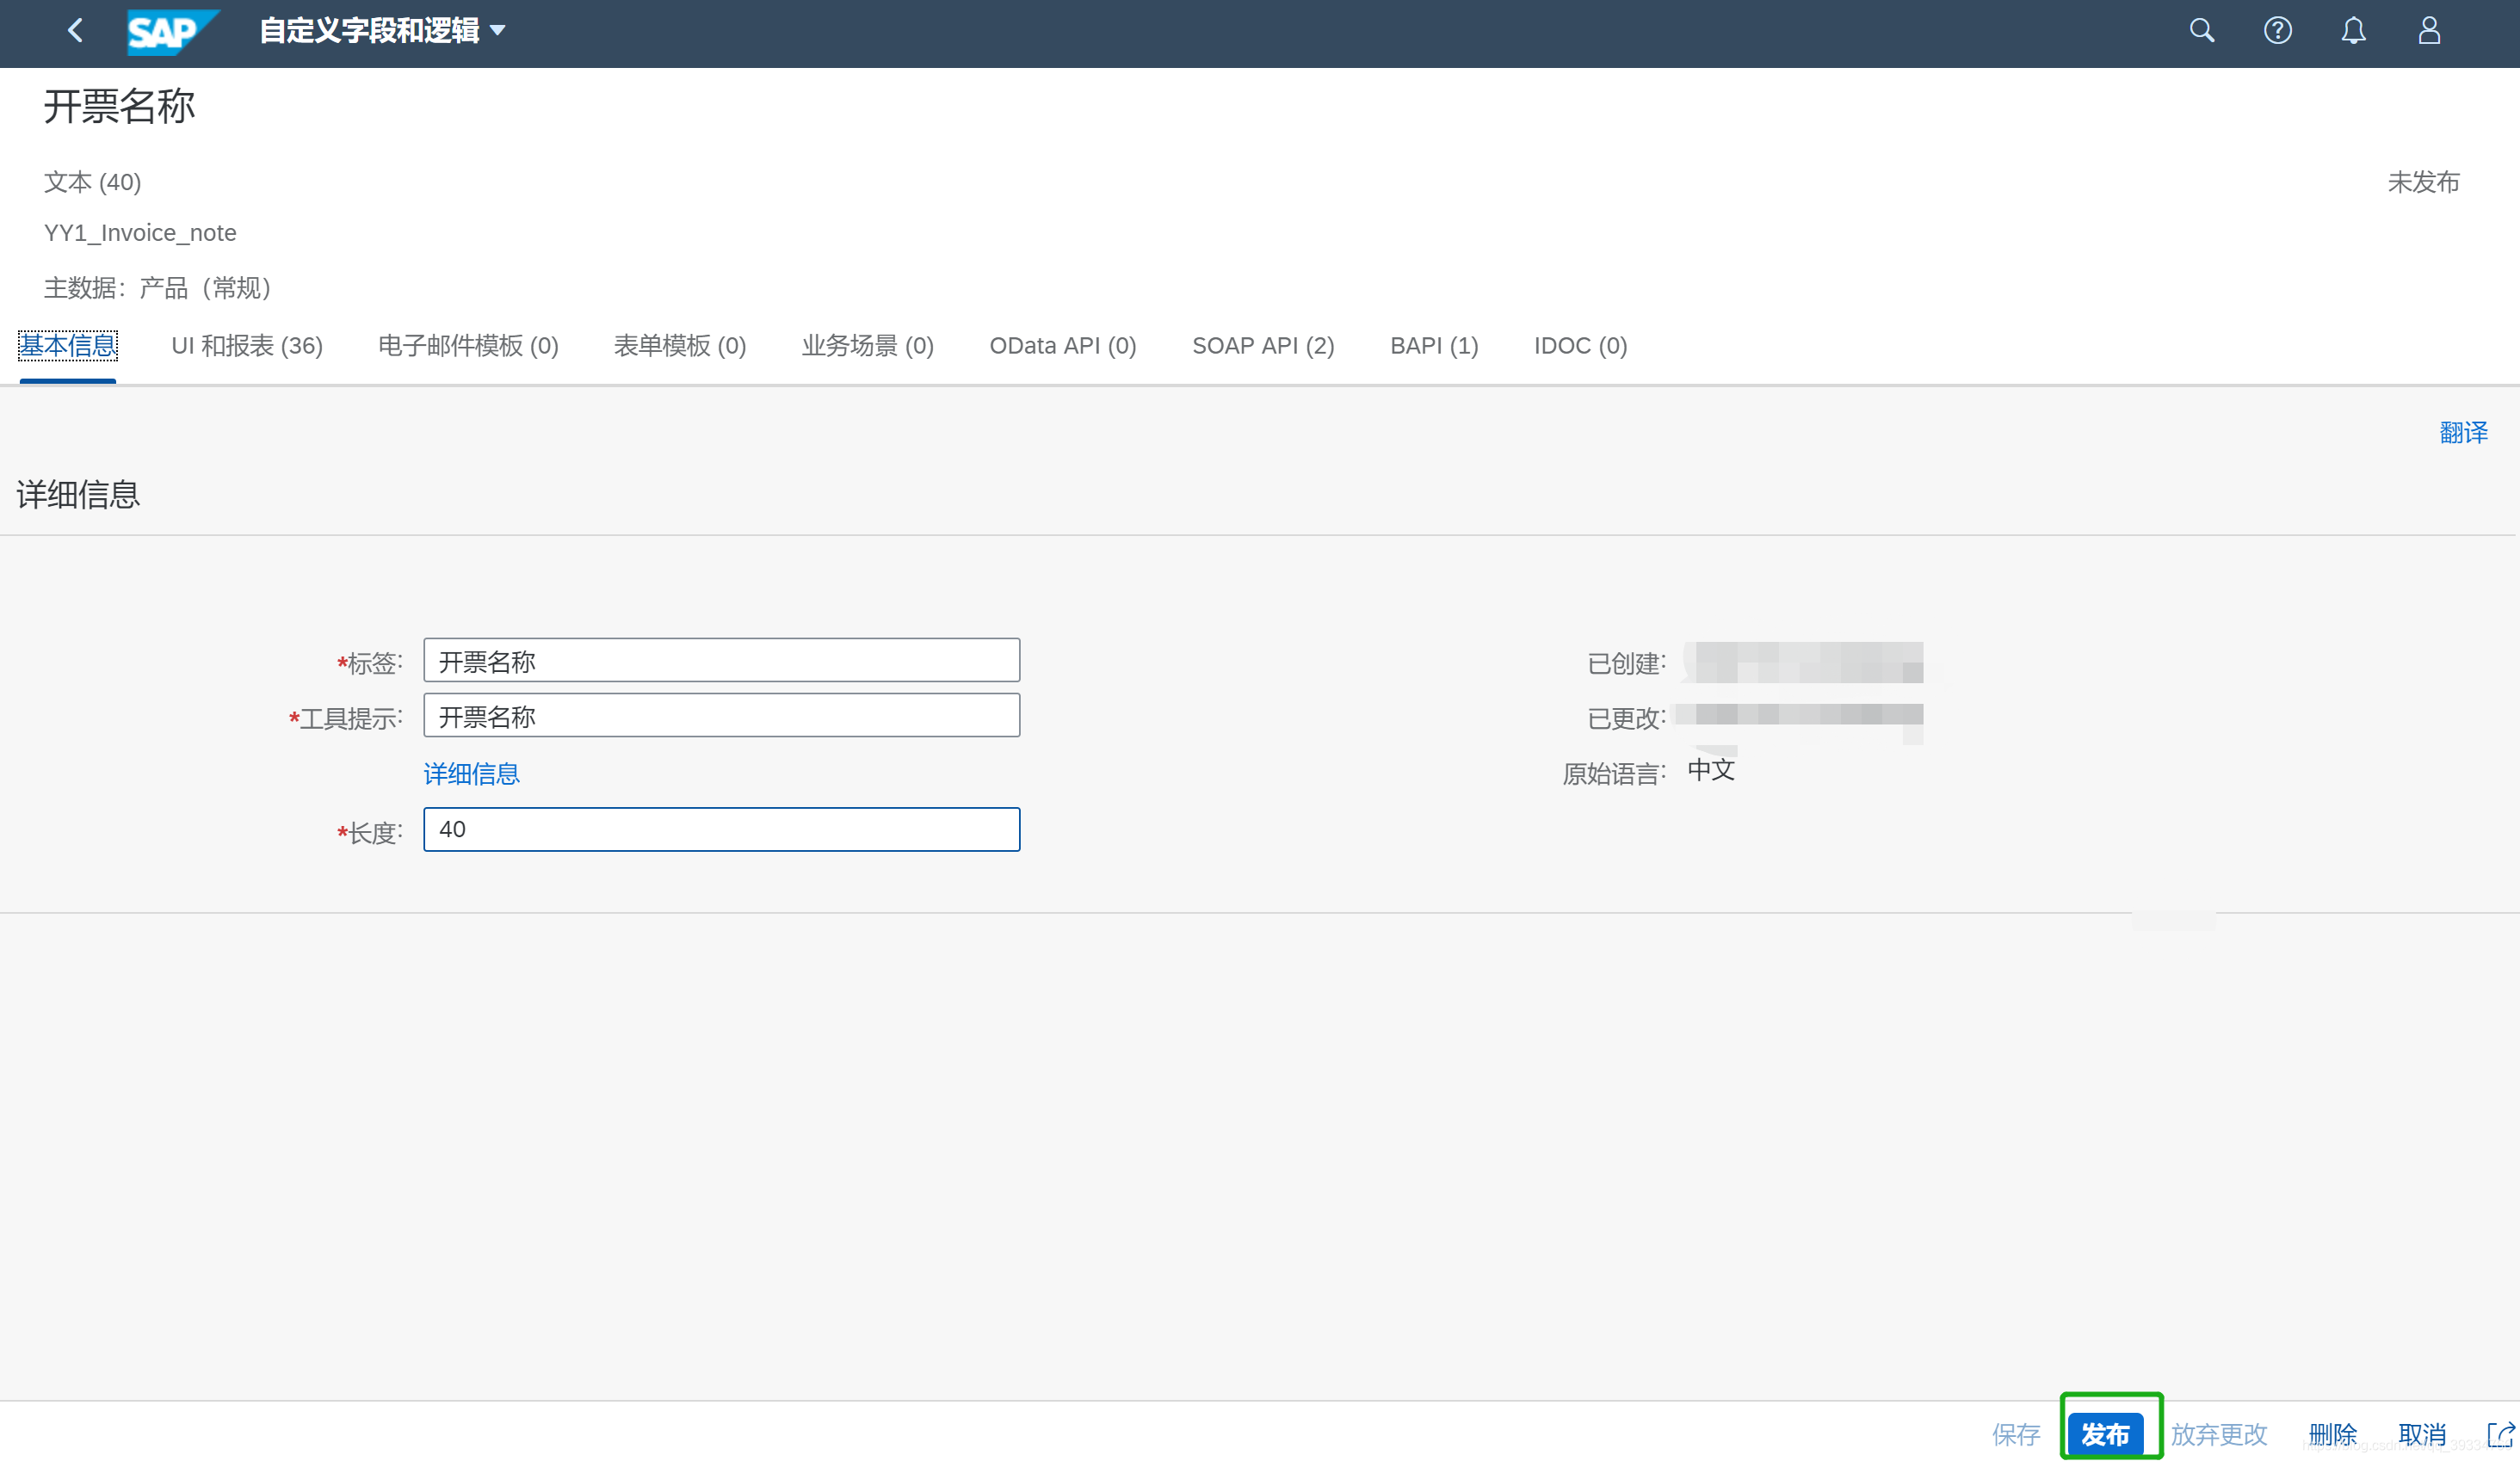The height and width of the screenshot is (1461, 2520).
Task: Switch to 业务场景 (0) tab
Action: 868,346
